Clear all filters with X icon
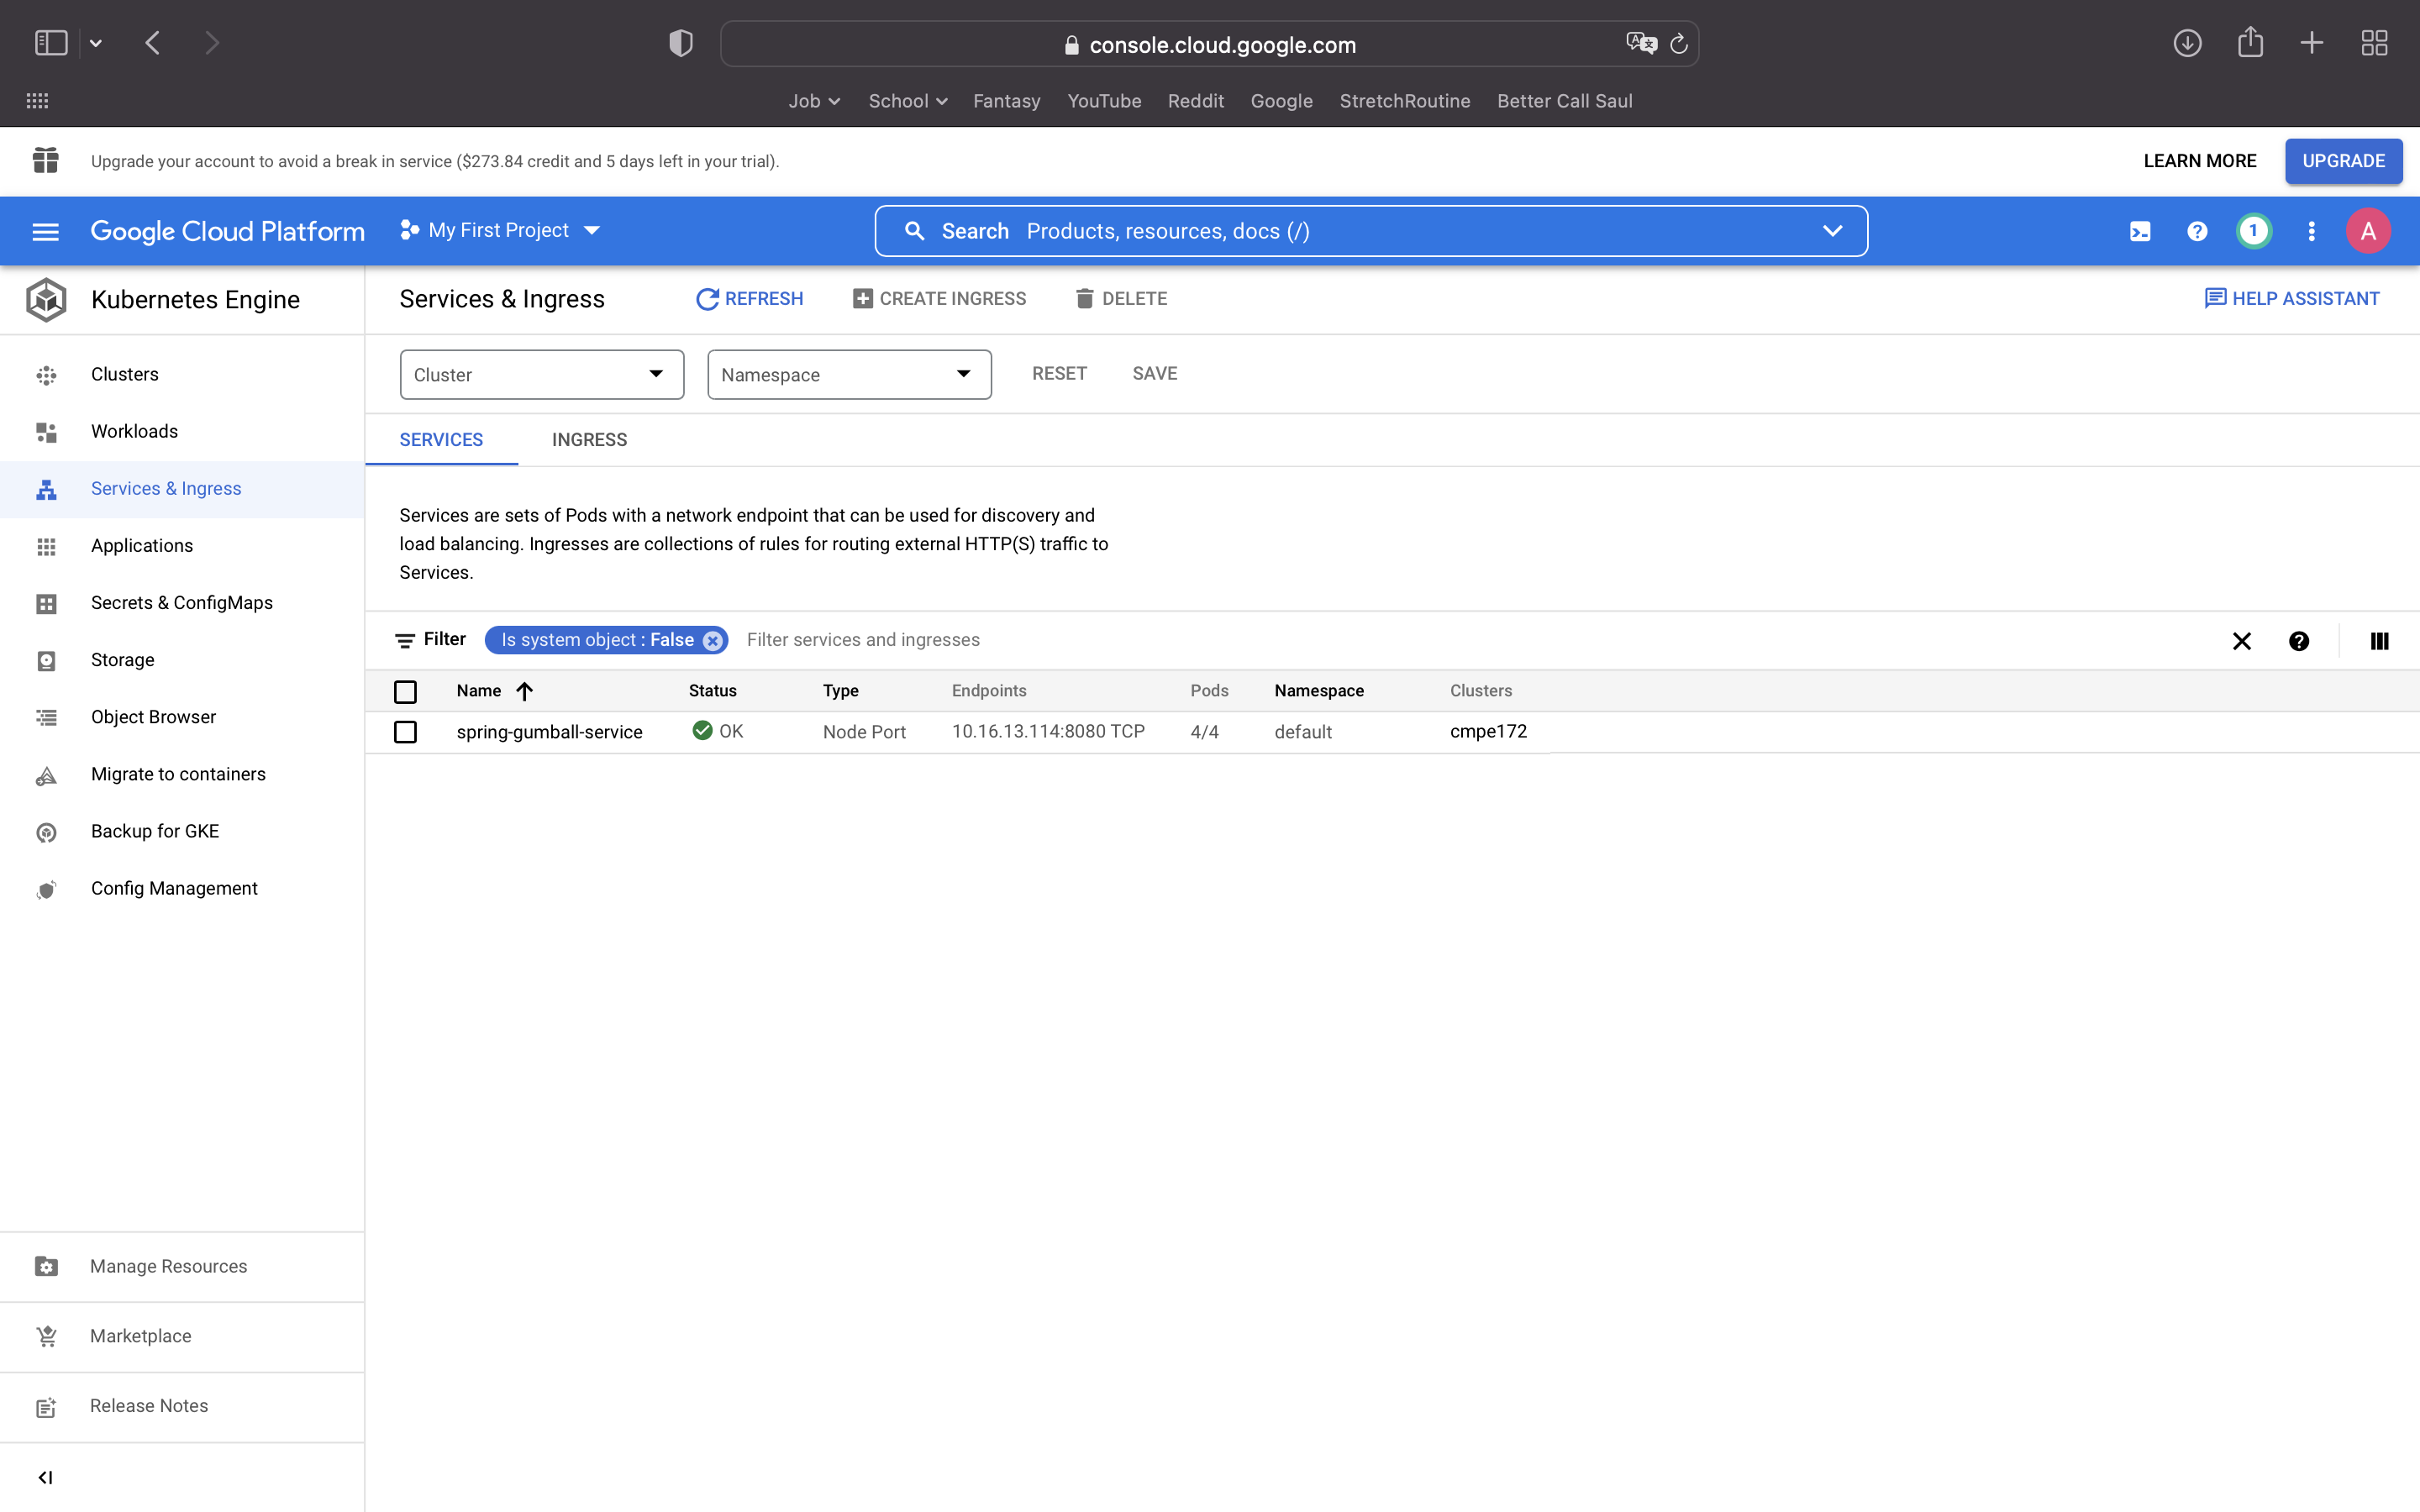 coord(2241,641)
